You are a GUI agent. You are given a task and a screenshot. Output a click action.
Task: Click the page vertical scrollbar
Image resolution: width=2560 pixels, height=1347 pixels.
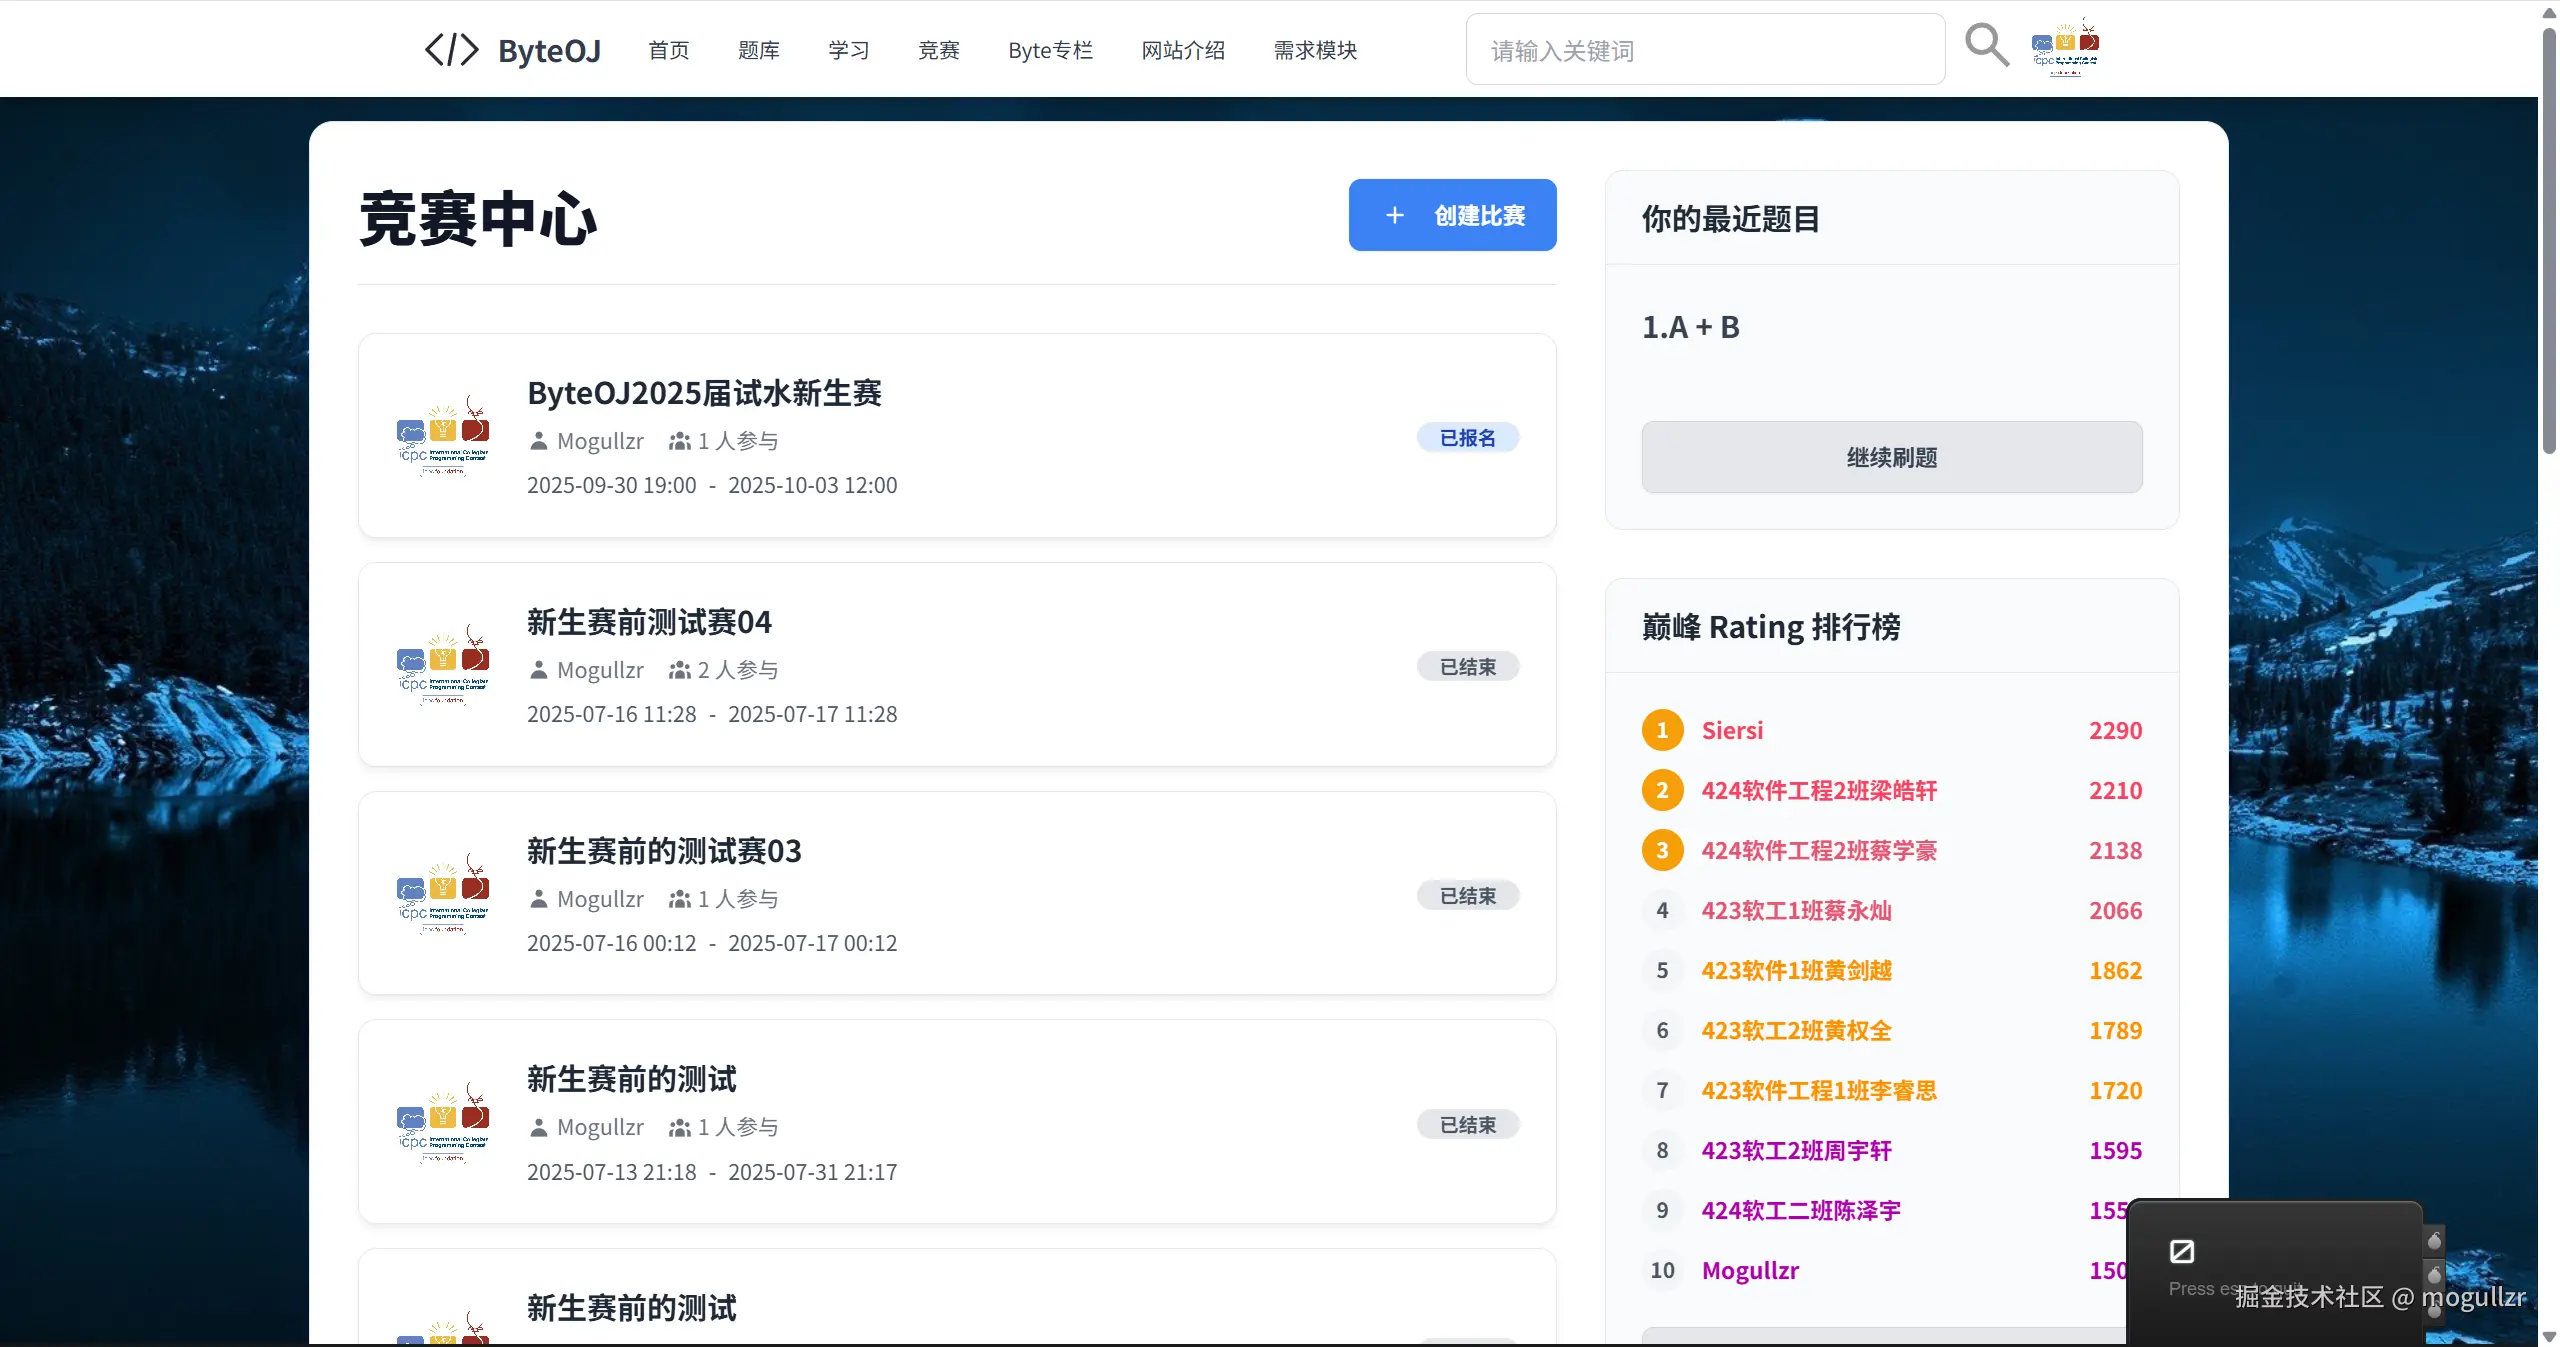point(2548,240)
